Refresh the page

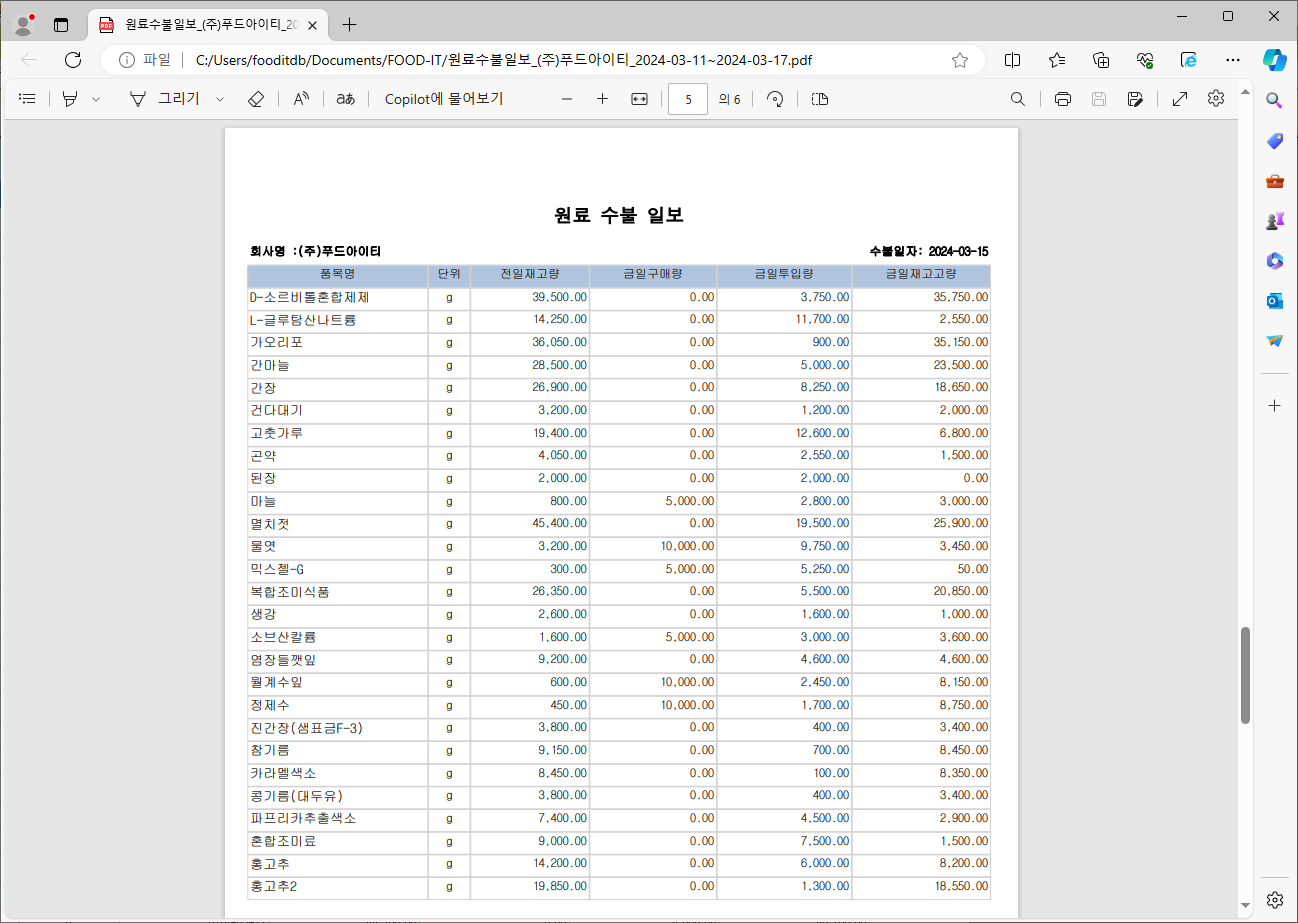73,60
